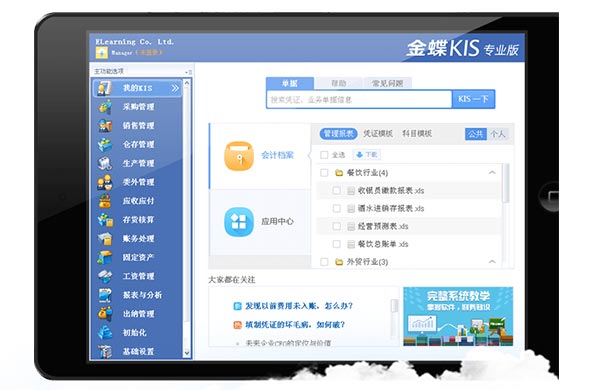The height and width of the screenshot is (390, 600).
Task: Collapse the 餐饮行业(4) folder chevron
Action: [x=492, y=173]
